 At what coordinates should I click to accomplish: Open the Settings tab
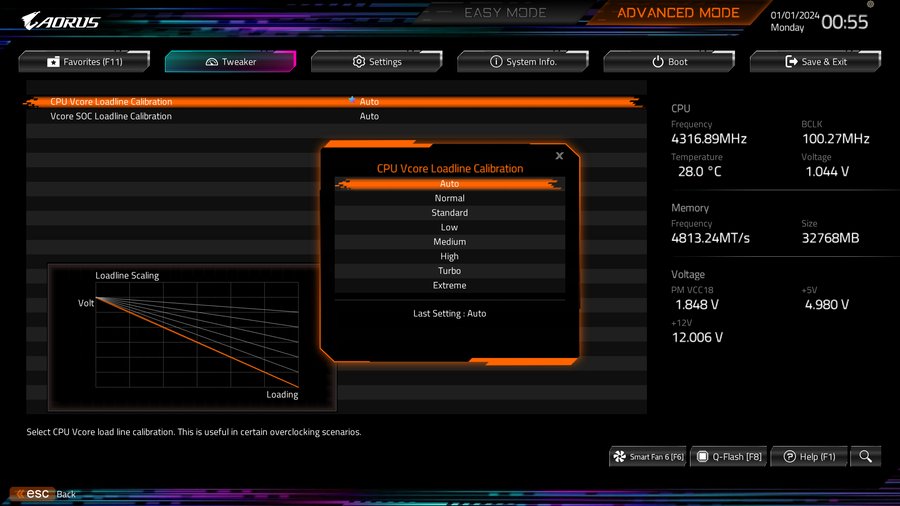(x=377, y=61)
